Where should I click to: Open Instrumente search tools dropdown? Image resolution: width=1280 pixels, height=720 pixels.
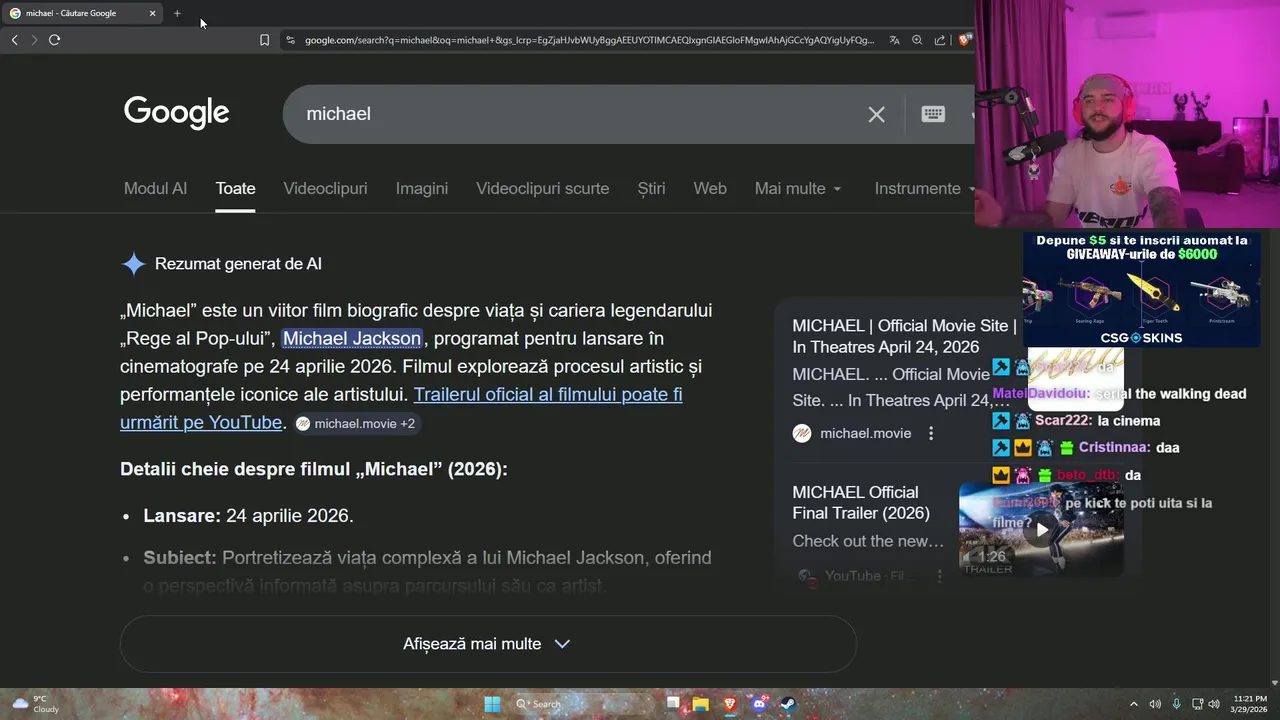pyautogui.click(x=924, y=188)
